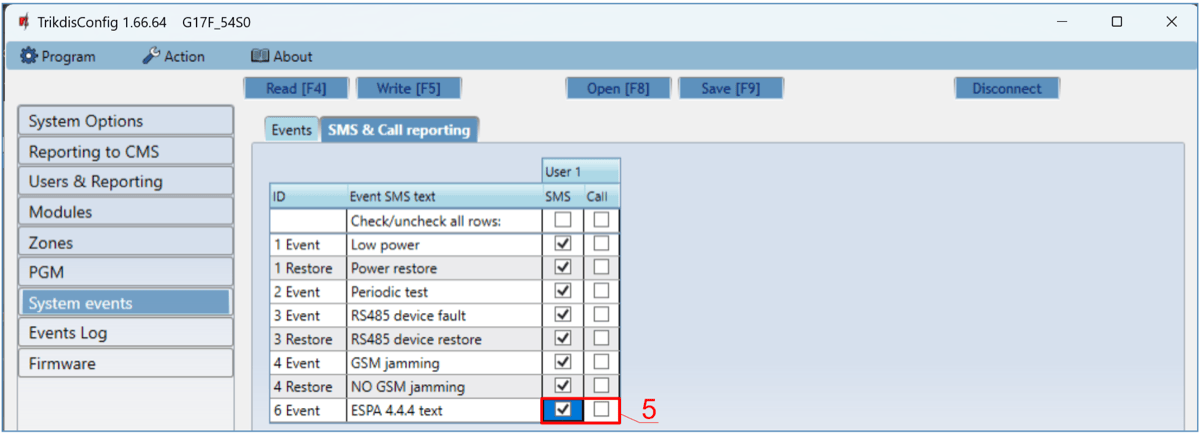1200x436 pixels.
Task: Uncheck SMS for Low power event
Action: coord(562,243)
